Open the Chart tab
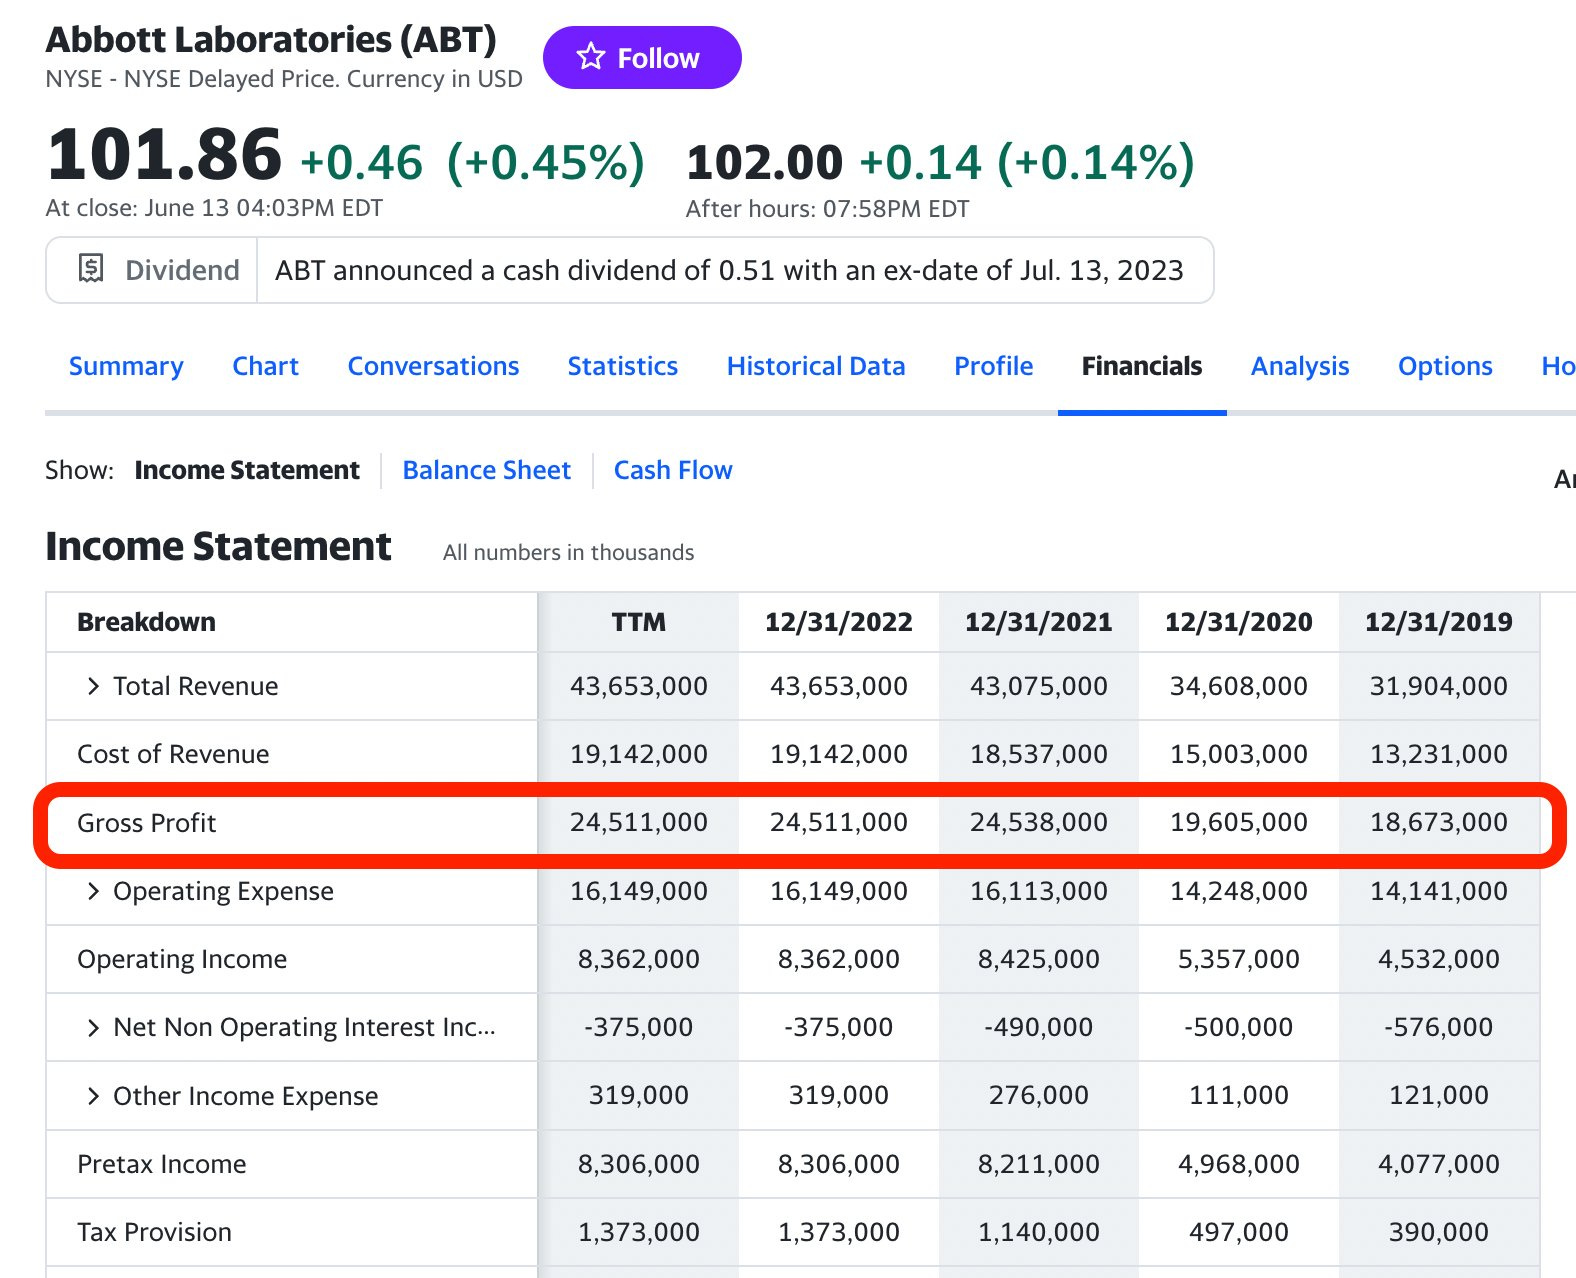Viewport: 1576px width, 1278px height. point(265,366)
